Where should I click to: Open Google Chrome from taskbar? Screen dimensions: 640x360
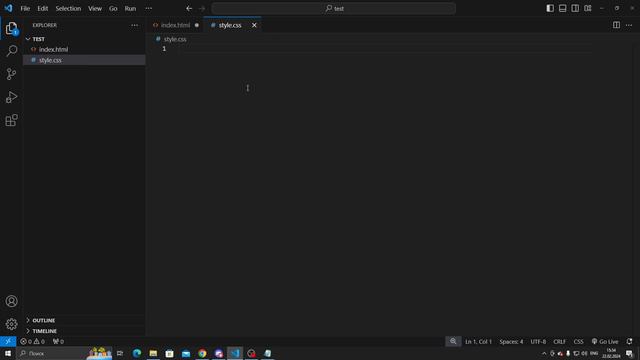point(202,353)
